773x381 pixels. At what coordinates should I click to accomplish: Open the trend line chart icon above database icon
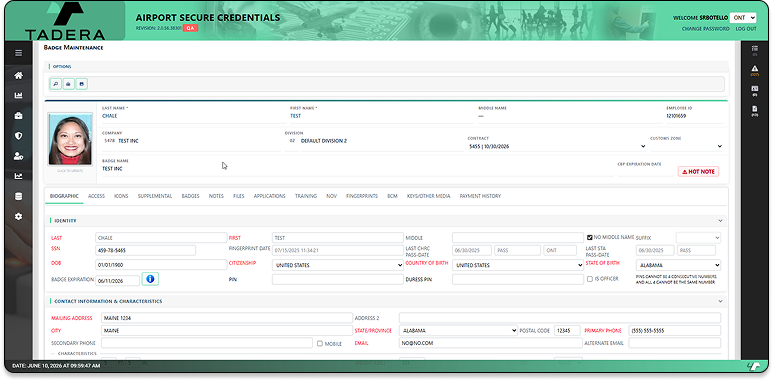click(x=18, y=176)
